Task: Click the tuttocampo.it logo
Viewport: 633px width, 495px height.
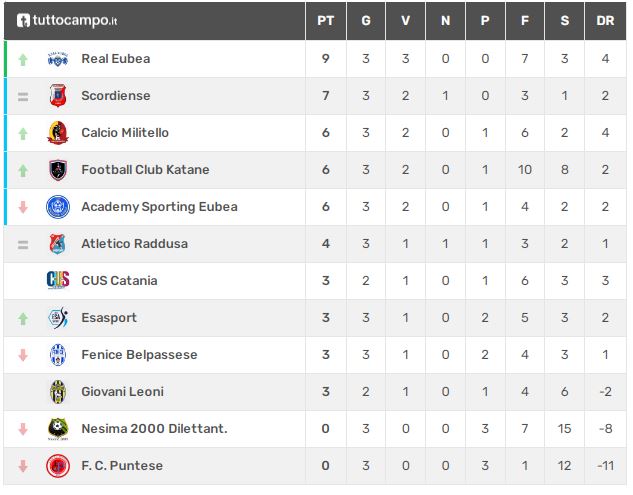Action: click(x=67, y=20)
